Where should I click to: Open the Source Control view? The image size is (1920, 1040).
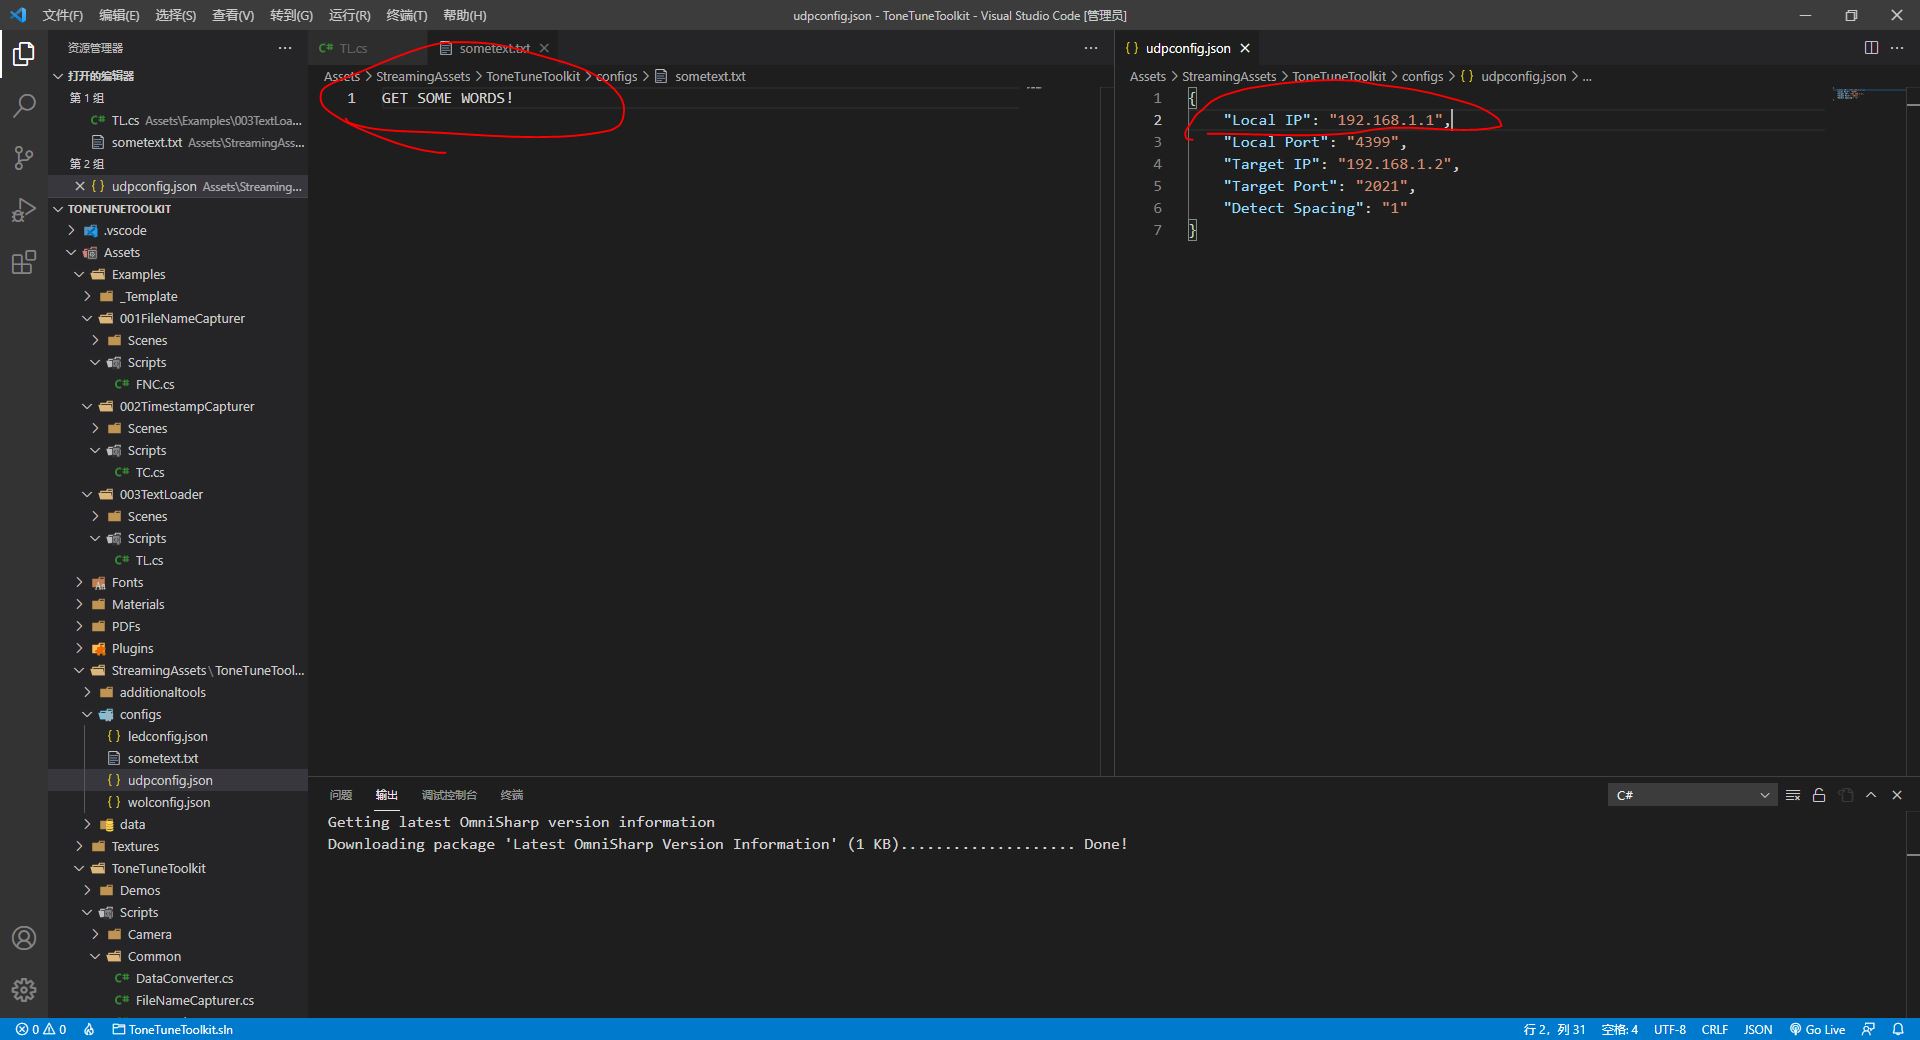point(24,158)
